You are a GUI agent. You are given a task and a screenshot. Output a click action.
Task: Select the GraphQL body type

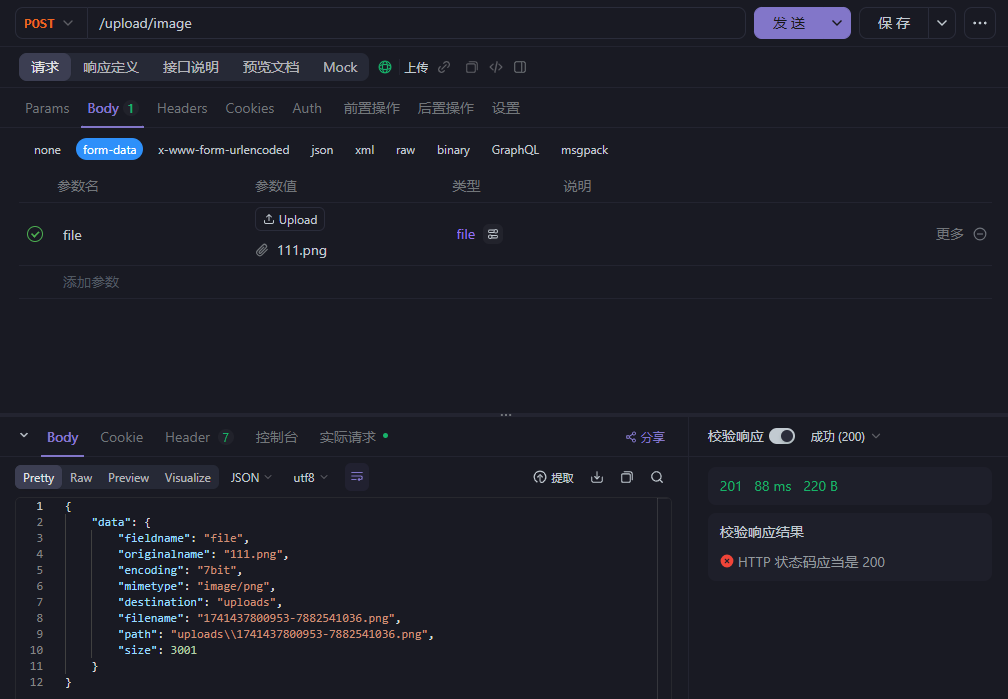(515, 150)
